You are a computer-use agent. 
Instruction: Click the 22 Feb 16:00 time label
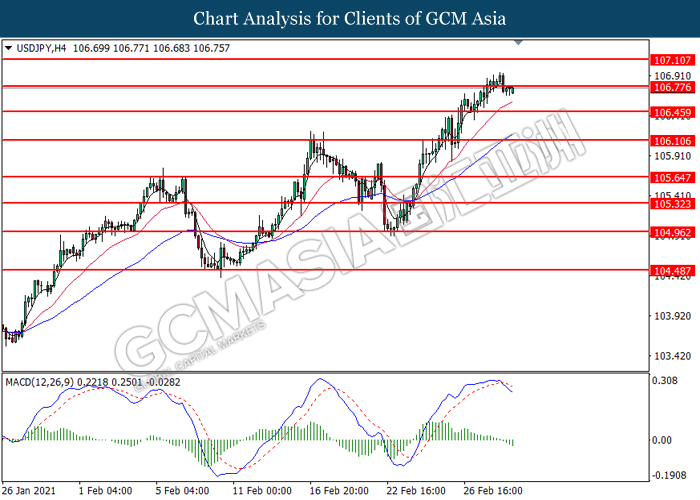click(x=416, y=491)
